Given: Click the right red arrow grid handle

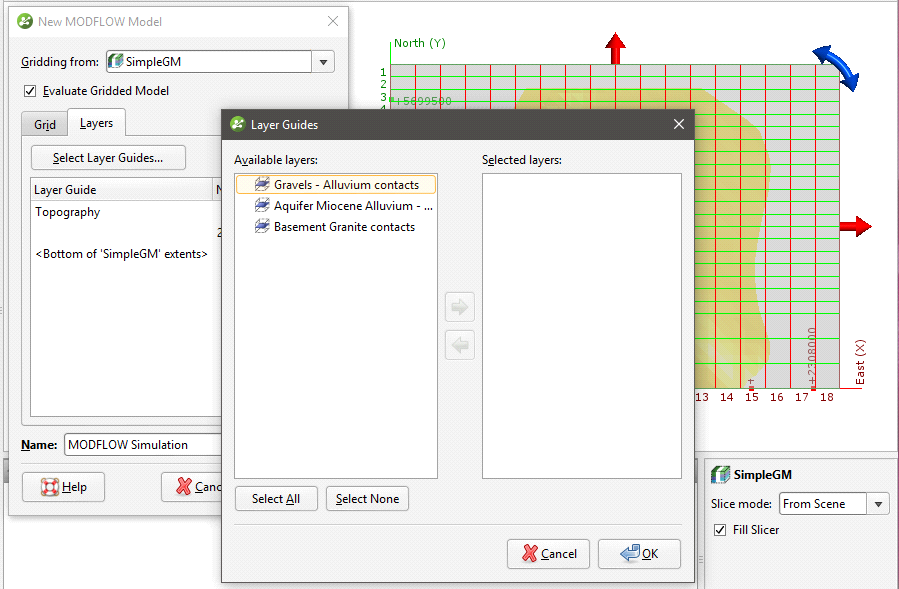Looking at the screenshot, I should 855,226.
